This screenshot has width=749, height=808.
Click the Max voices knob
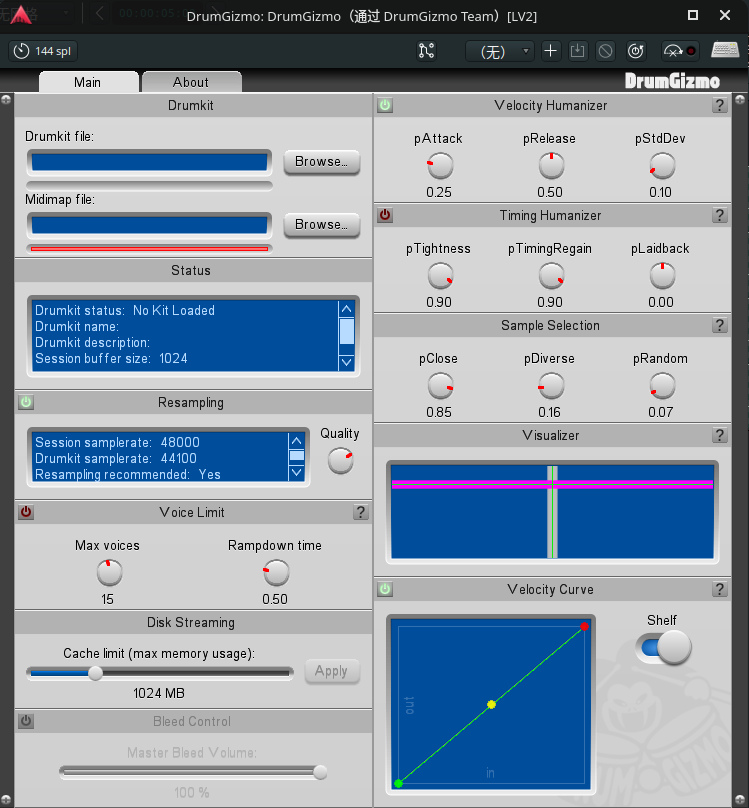(109, 573)
